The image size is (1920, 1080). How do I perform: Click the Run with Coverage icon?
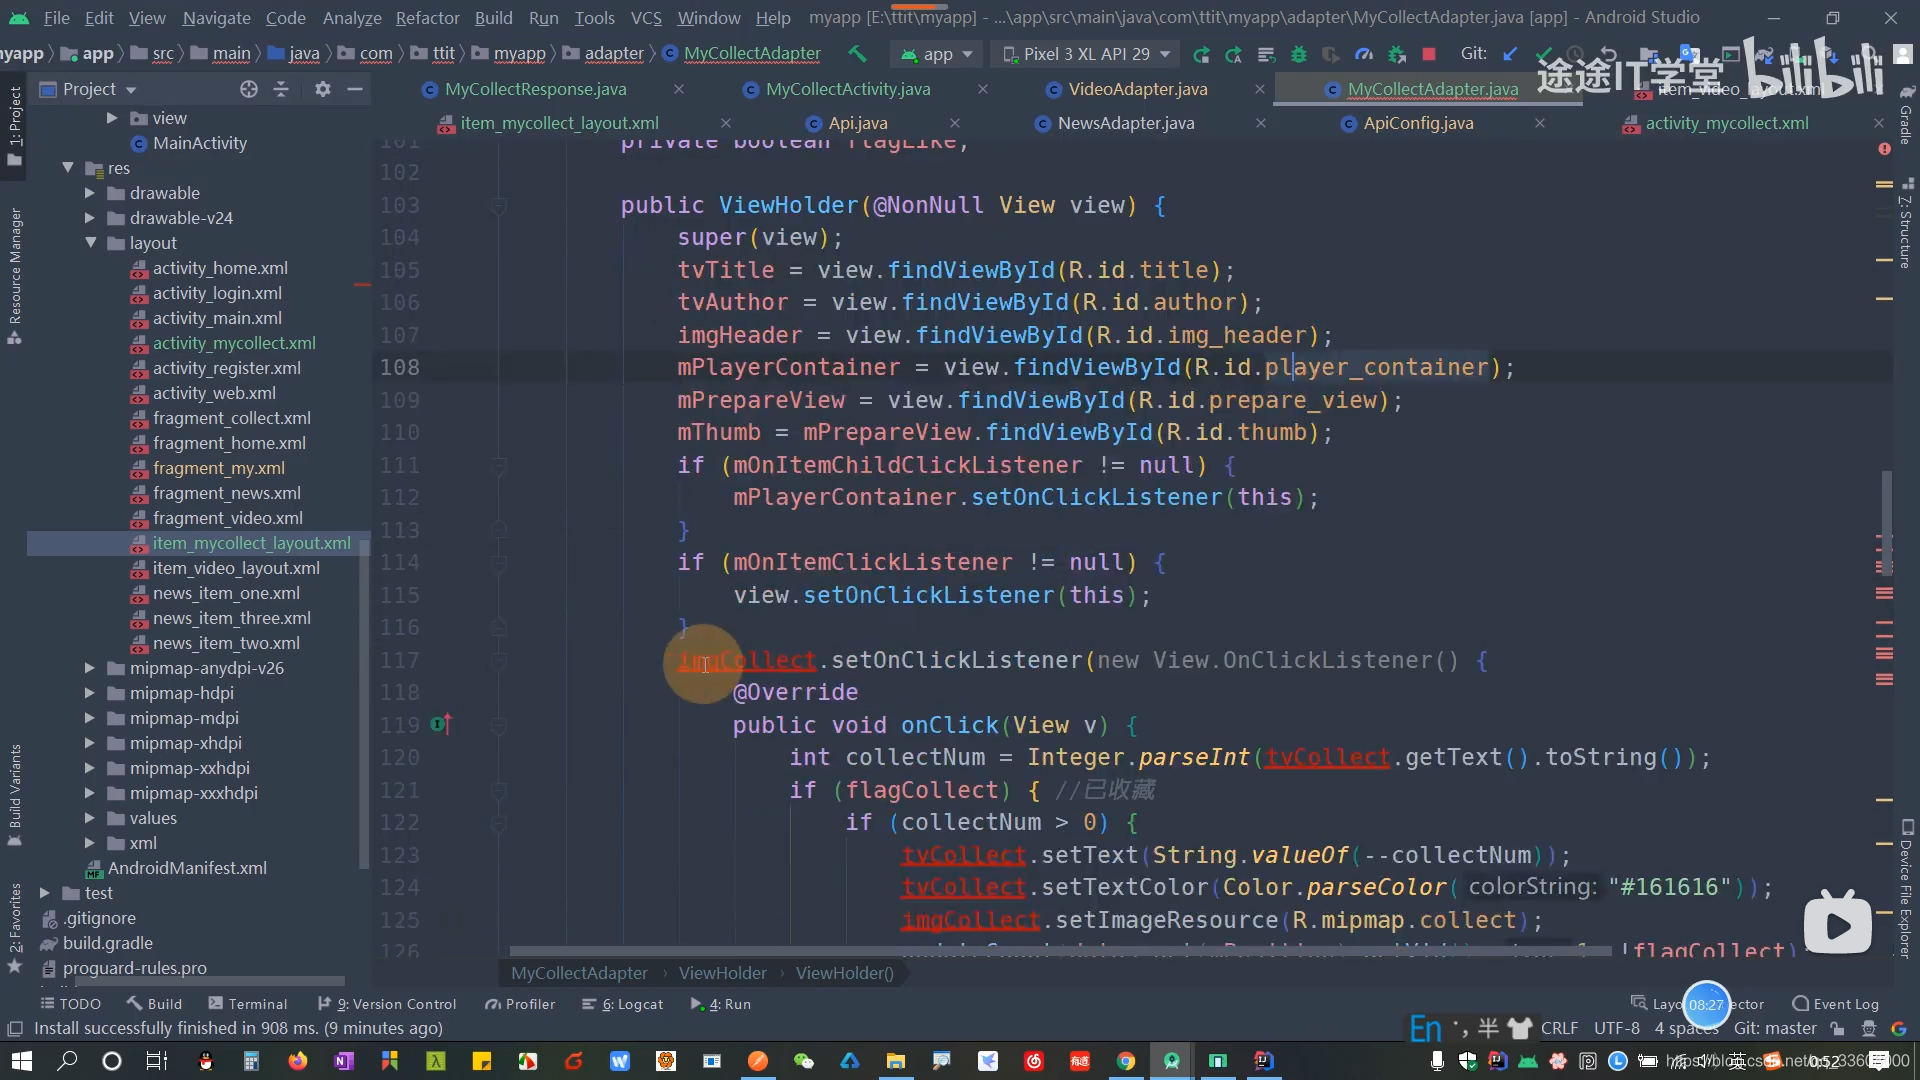click(1331, 54)
